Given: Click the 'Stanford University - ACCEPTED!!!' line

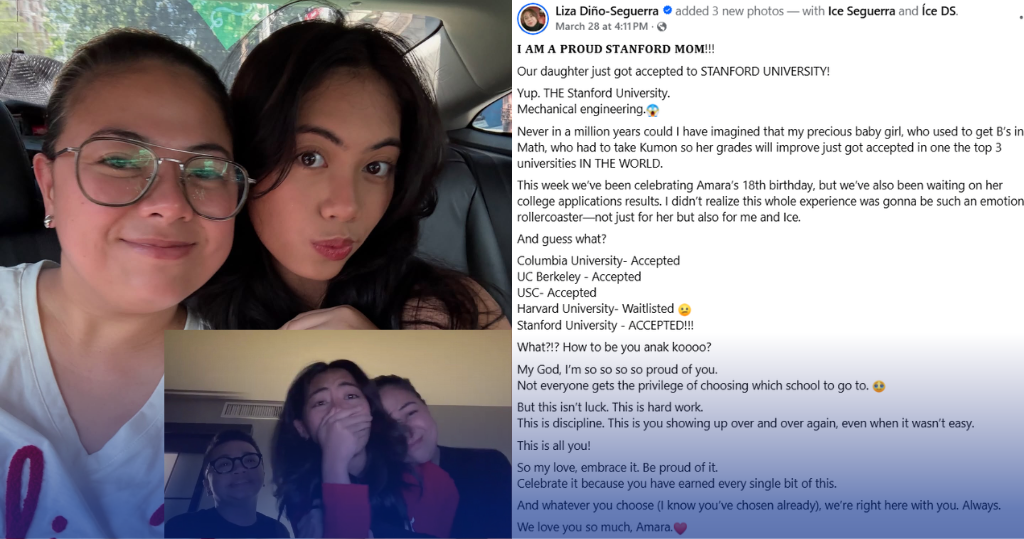Looking at the screenshot, I should tap(605, 325).
